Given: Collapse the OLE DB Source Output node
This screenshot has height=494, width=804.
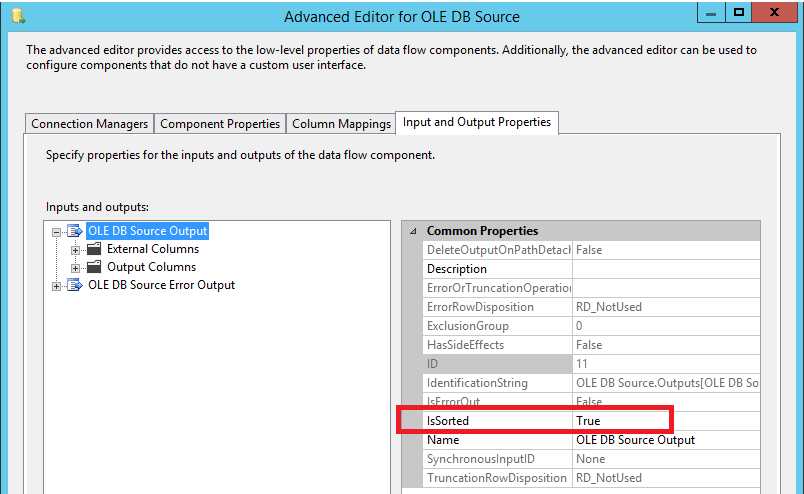Looking at the screenshot, I should [56, 232].
